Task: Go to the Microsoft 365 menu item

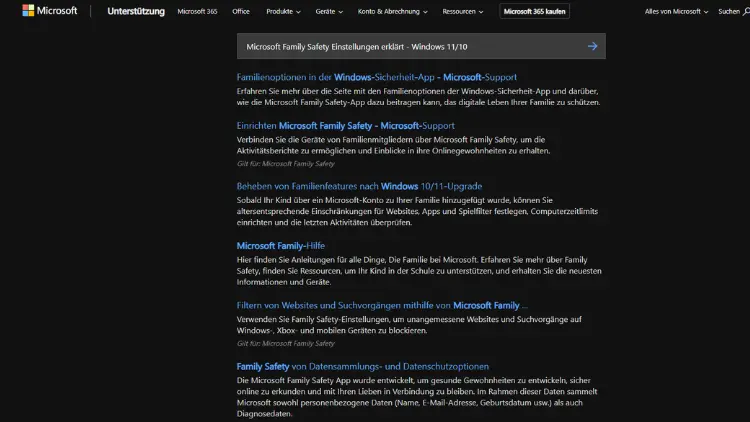Action: point(197,11)
